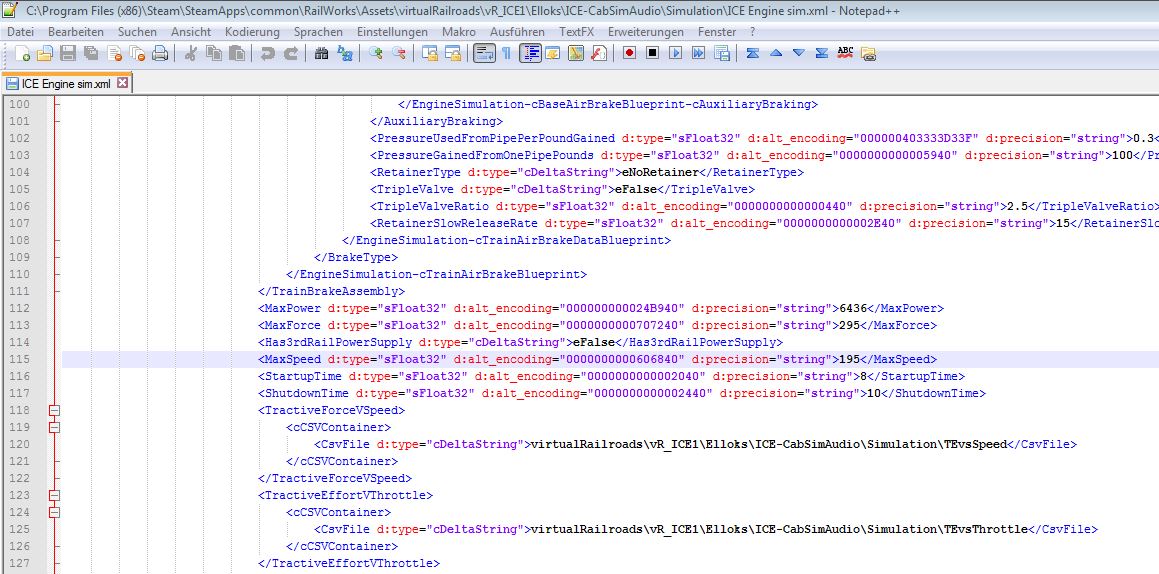Click the Document Map icon
The height and width of the screenshot is (574, 1159).
point(576,53)
